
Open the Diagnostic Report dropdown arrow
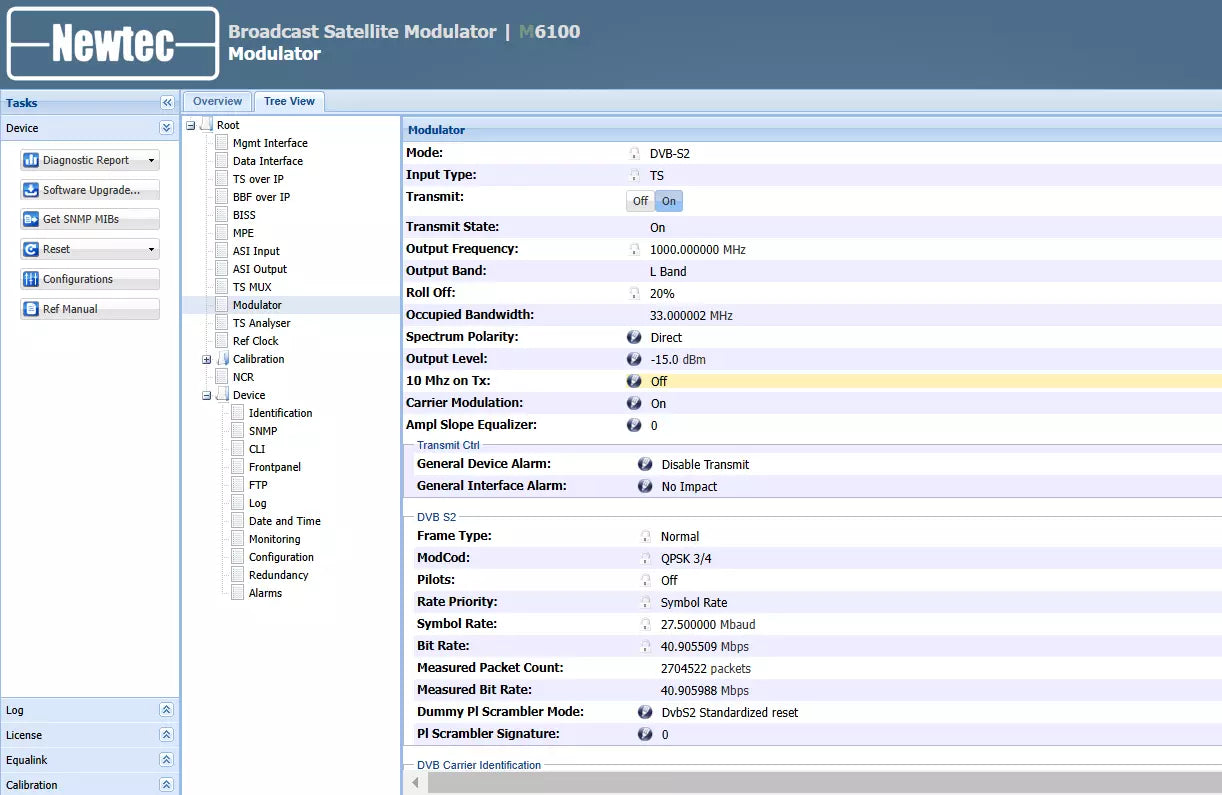[151, 160]
